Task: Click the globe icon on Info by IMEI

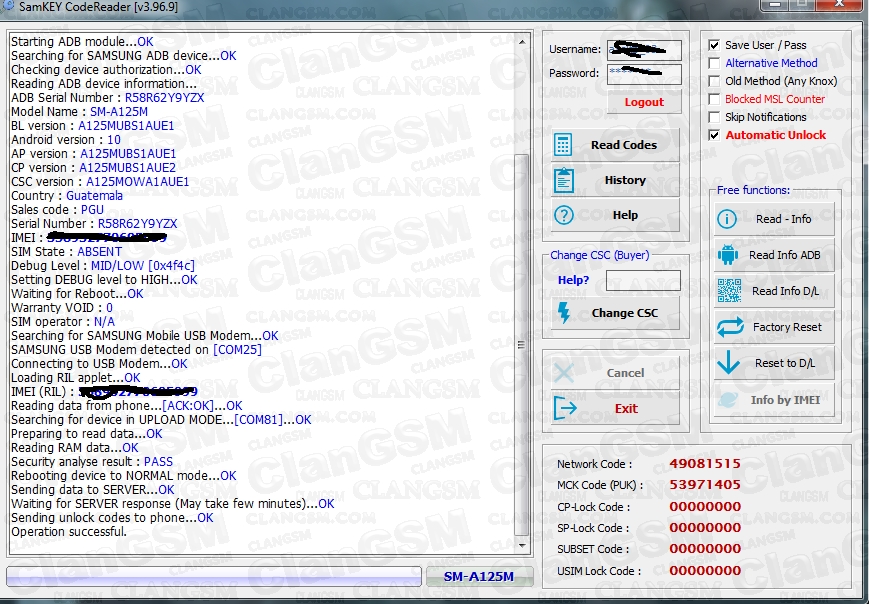Action: click(728, 400)
